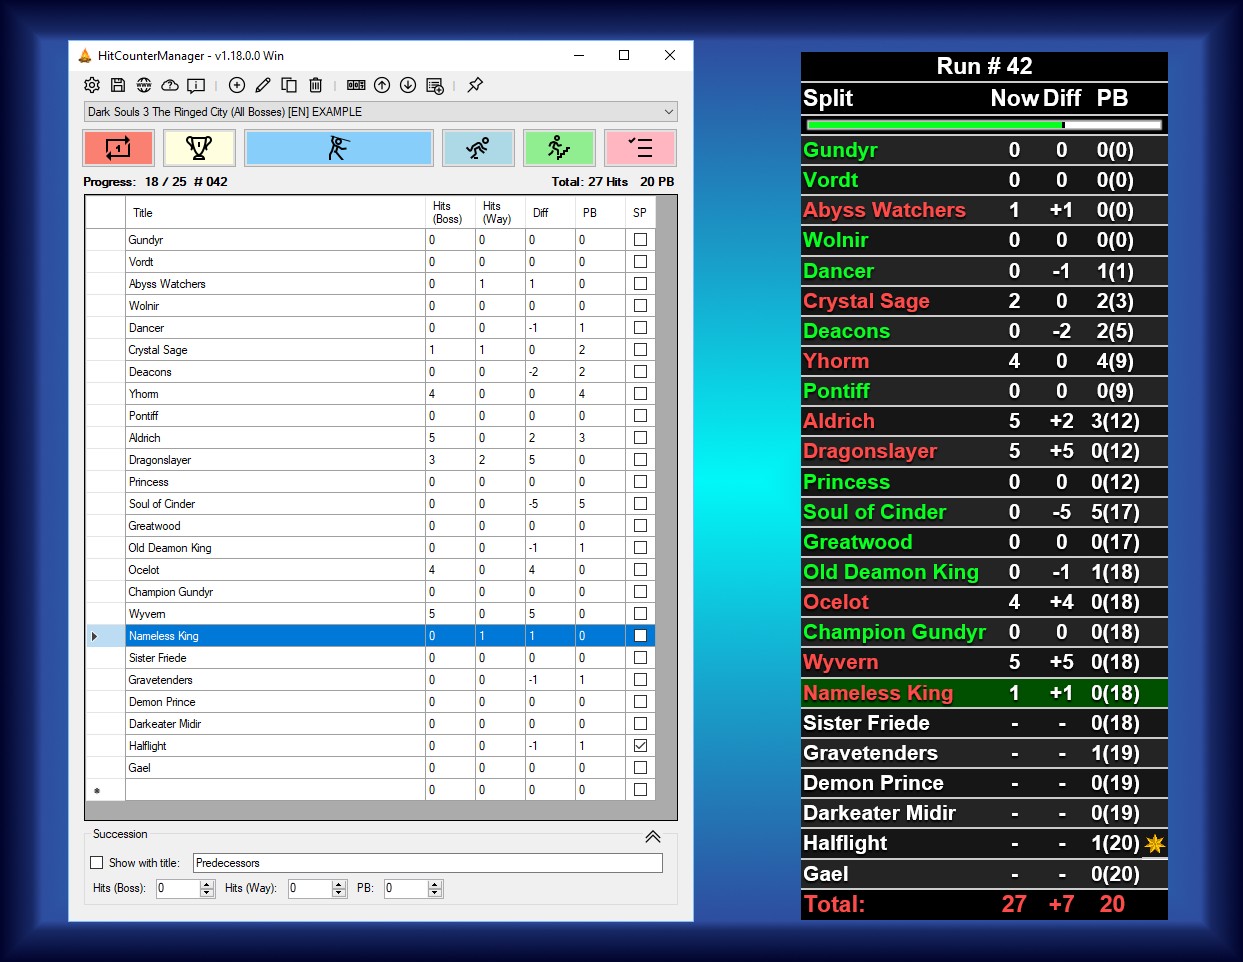Click the PB column header

point(600,213)
